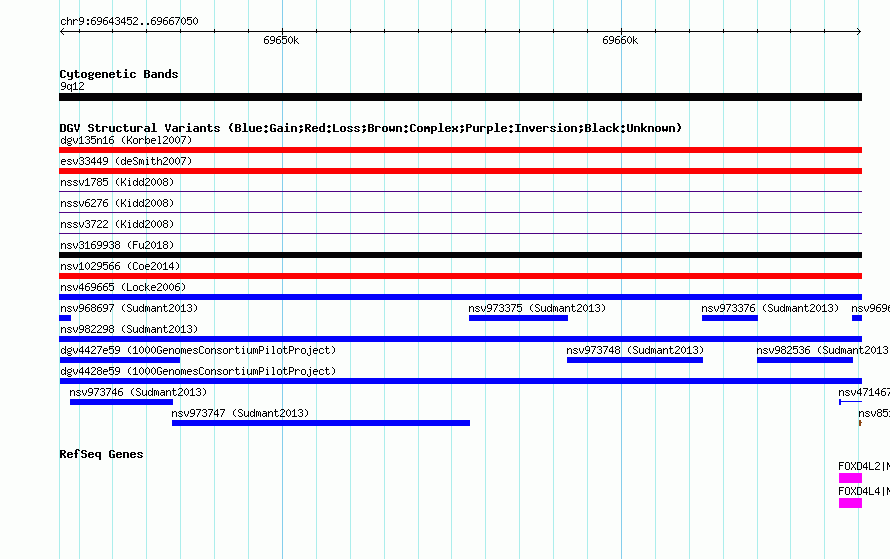Click the nssv6276 (Kidd2008) label
Viewport: 890px width, 559px height.
[x=117, y=203]
